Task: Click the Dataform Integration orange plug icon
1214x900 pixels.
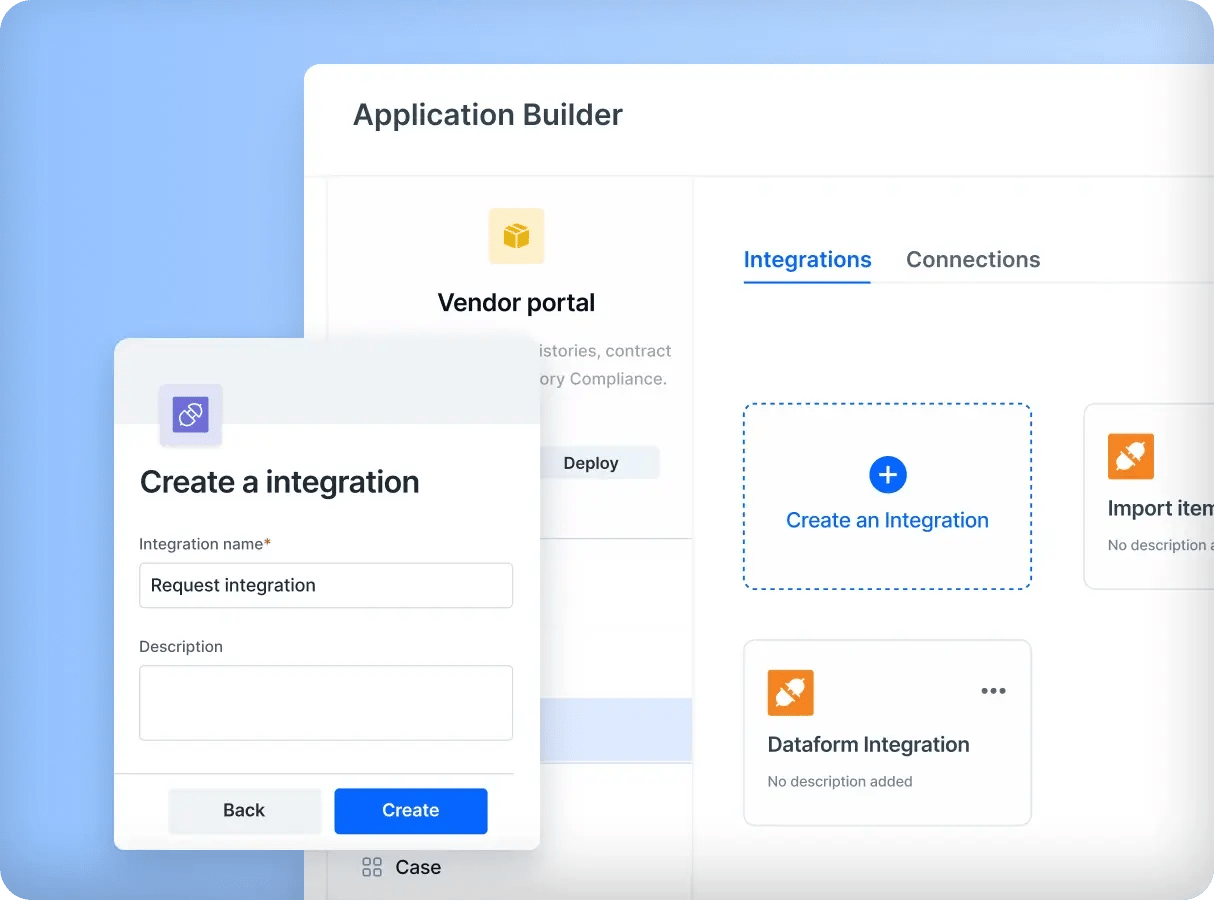Action: [790, 692]
